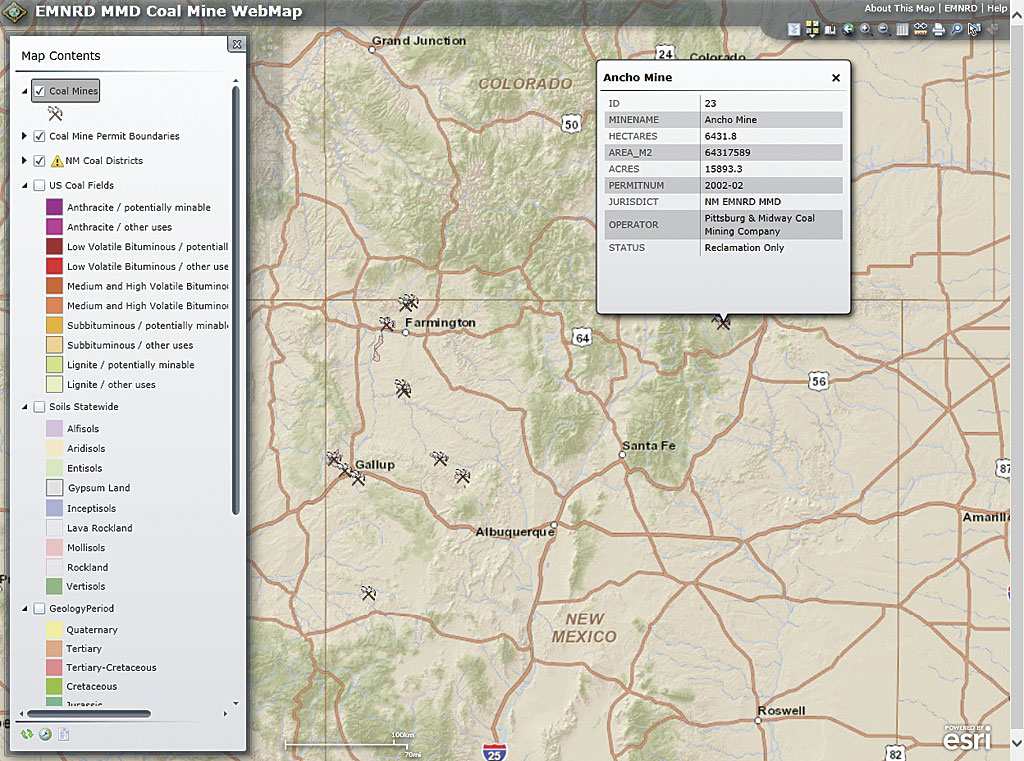Click the PERMITNUM value 2002-02
The image size is (1024, 761).
(724, 186)
